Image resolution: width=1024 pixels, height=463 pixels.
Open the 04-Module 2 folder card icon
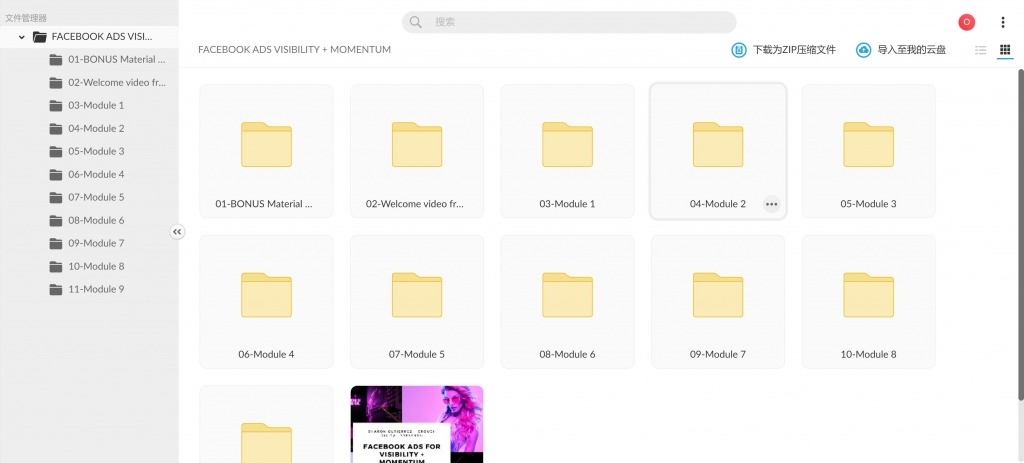(718, 144)
